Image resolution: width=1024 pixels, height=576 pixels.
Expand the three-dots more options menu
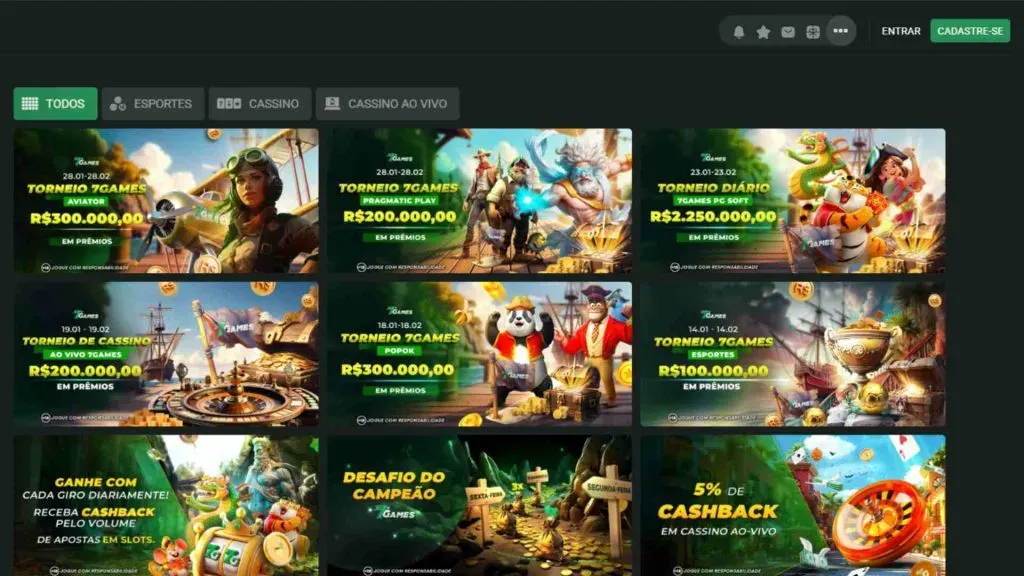tap(840, 31)
